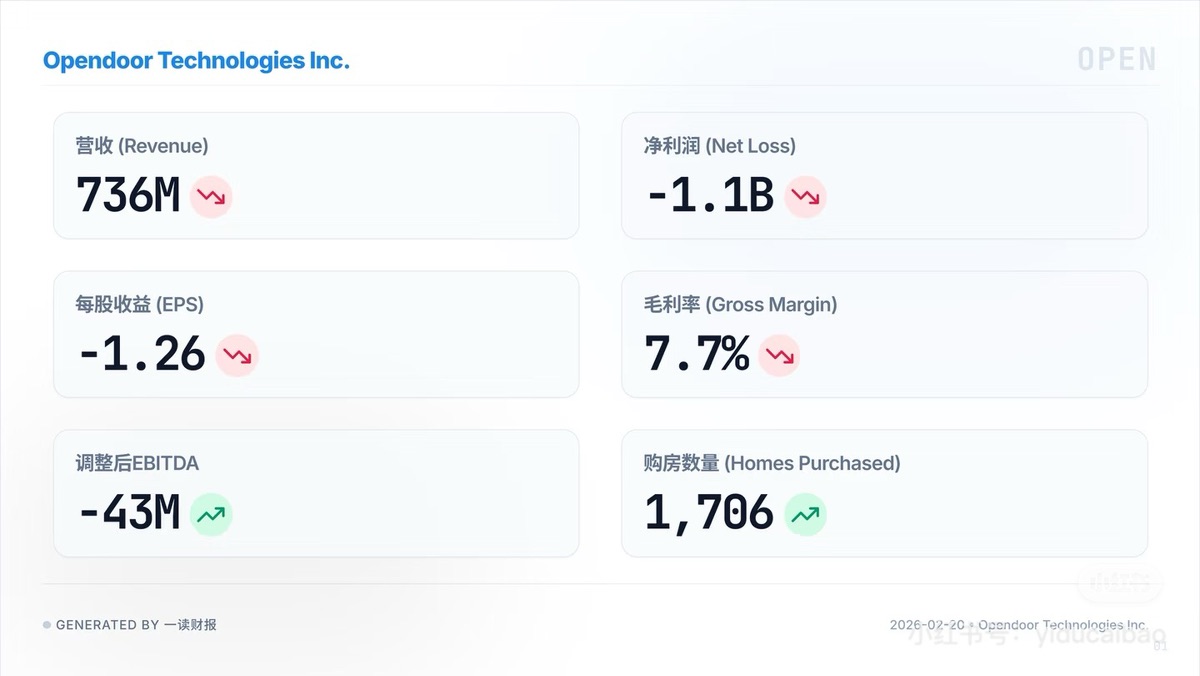Click the downward trend icon beside 736M revenue
The height and width of the screenshot is (676, 1200).
tap(211, 197)
